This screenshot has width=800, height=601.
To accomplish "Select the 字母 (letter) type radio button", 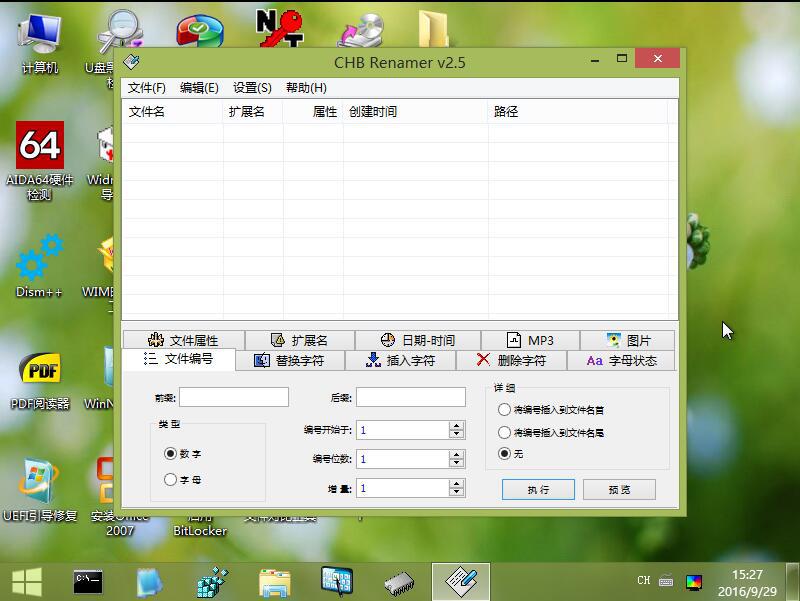I will (170, 480).
